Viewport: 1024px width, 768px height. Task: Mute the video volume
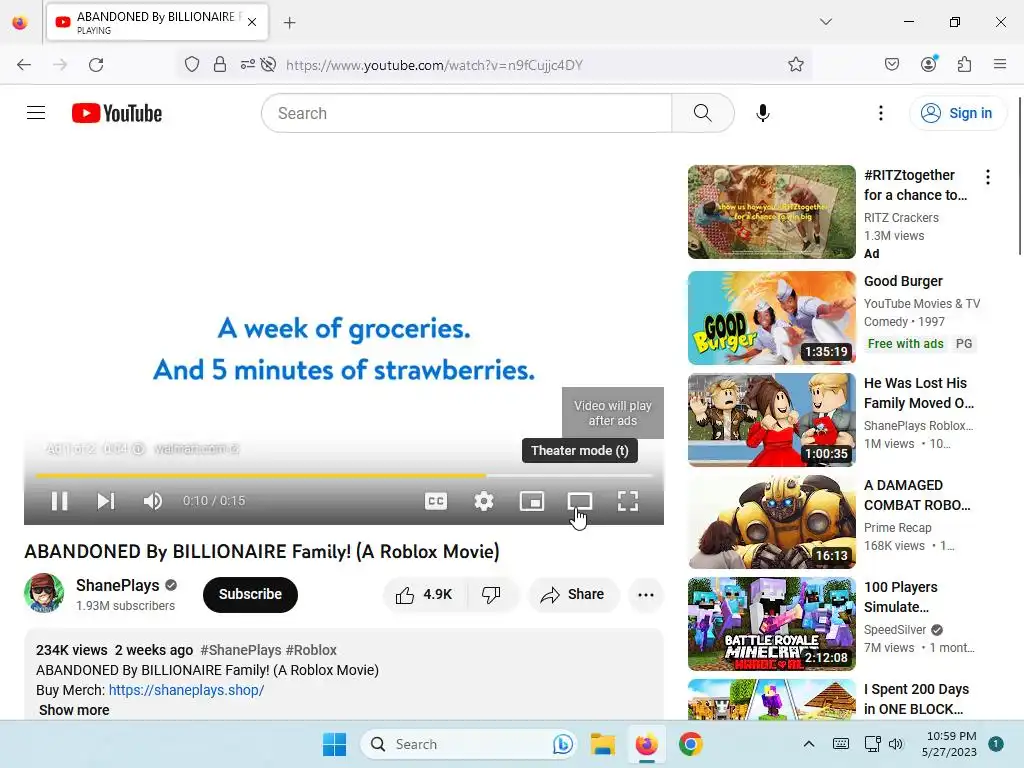(153, 501)
